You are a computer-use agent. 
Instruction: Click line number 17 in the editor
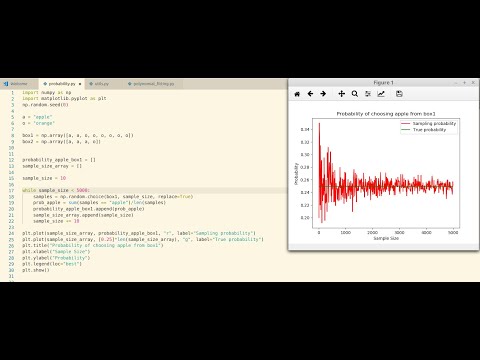12,190
